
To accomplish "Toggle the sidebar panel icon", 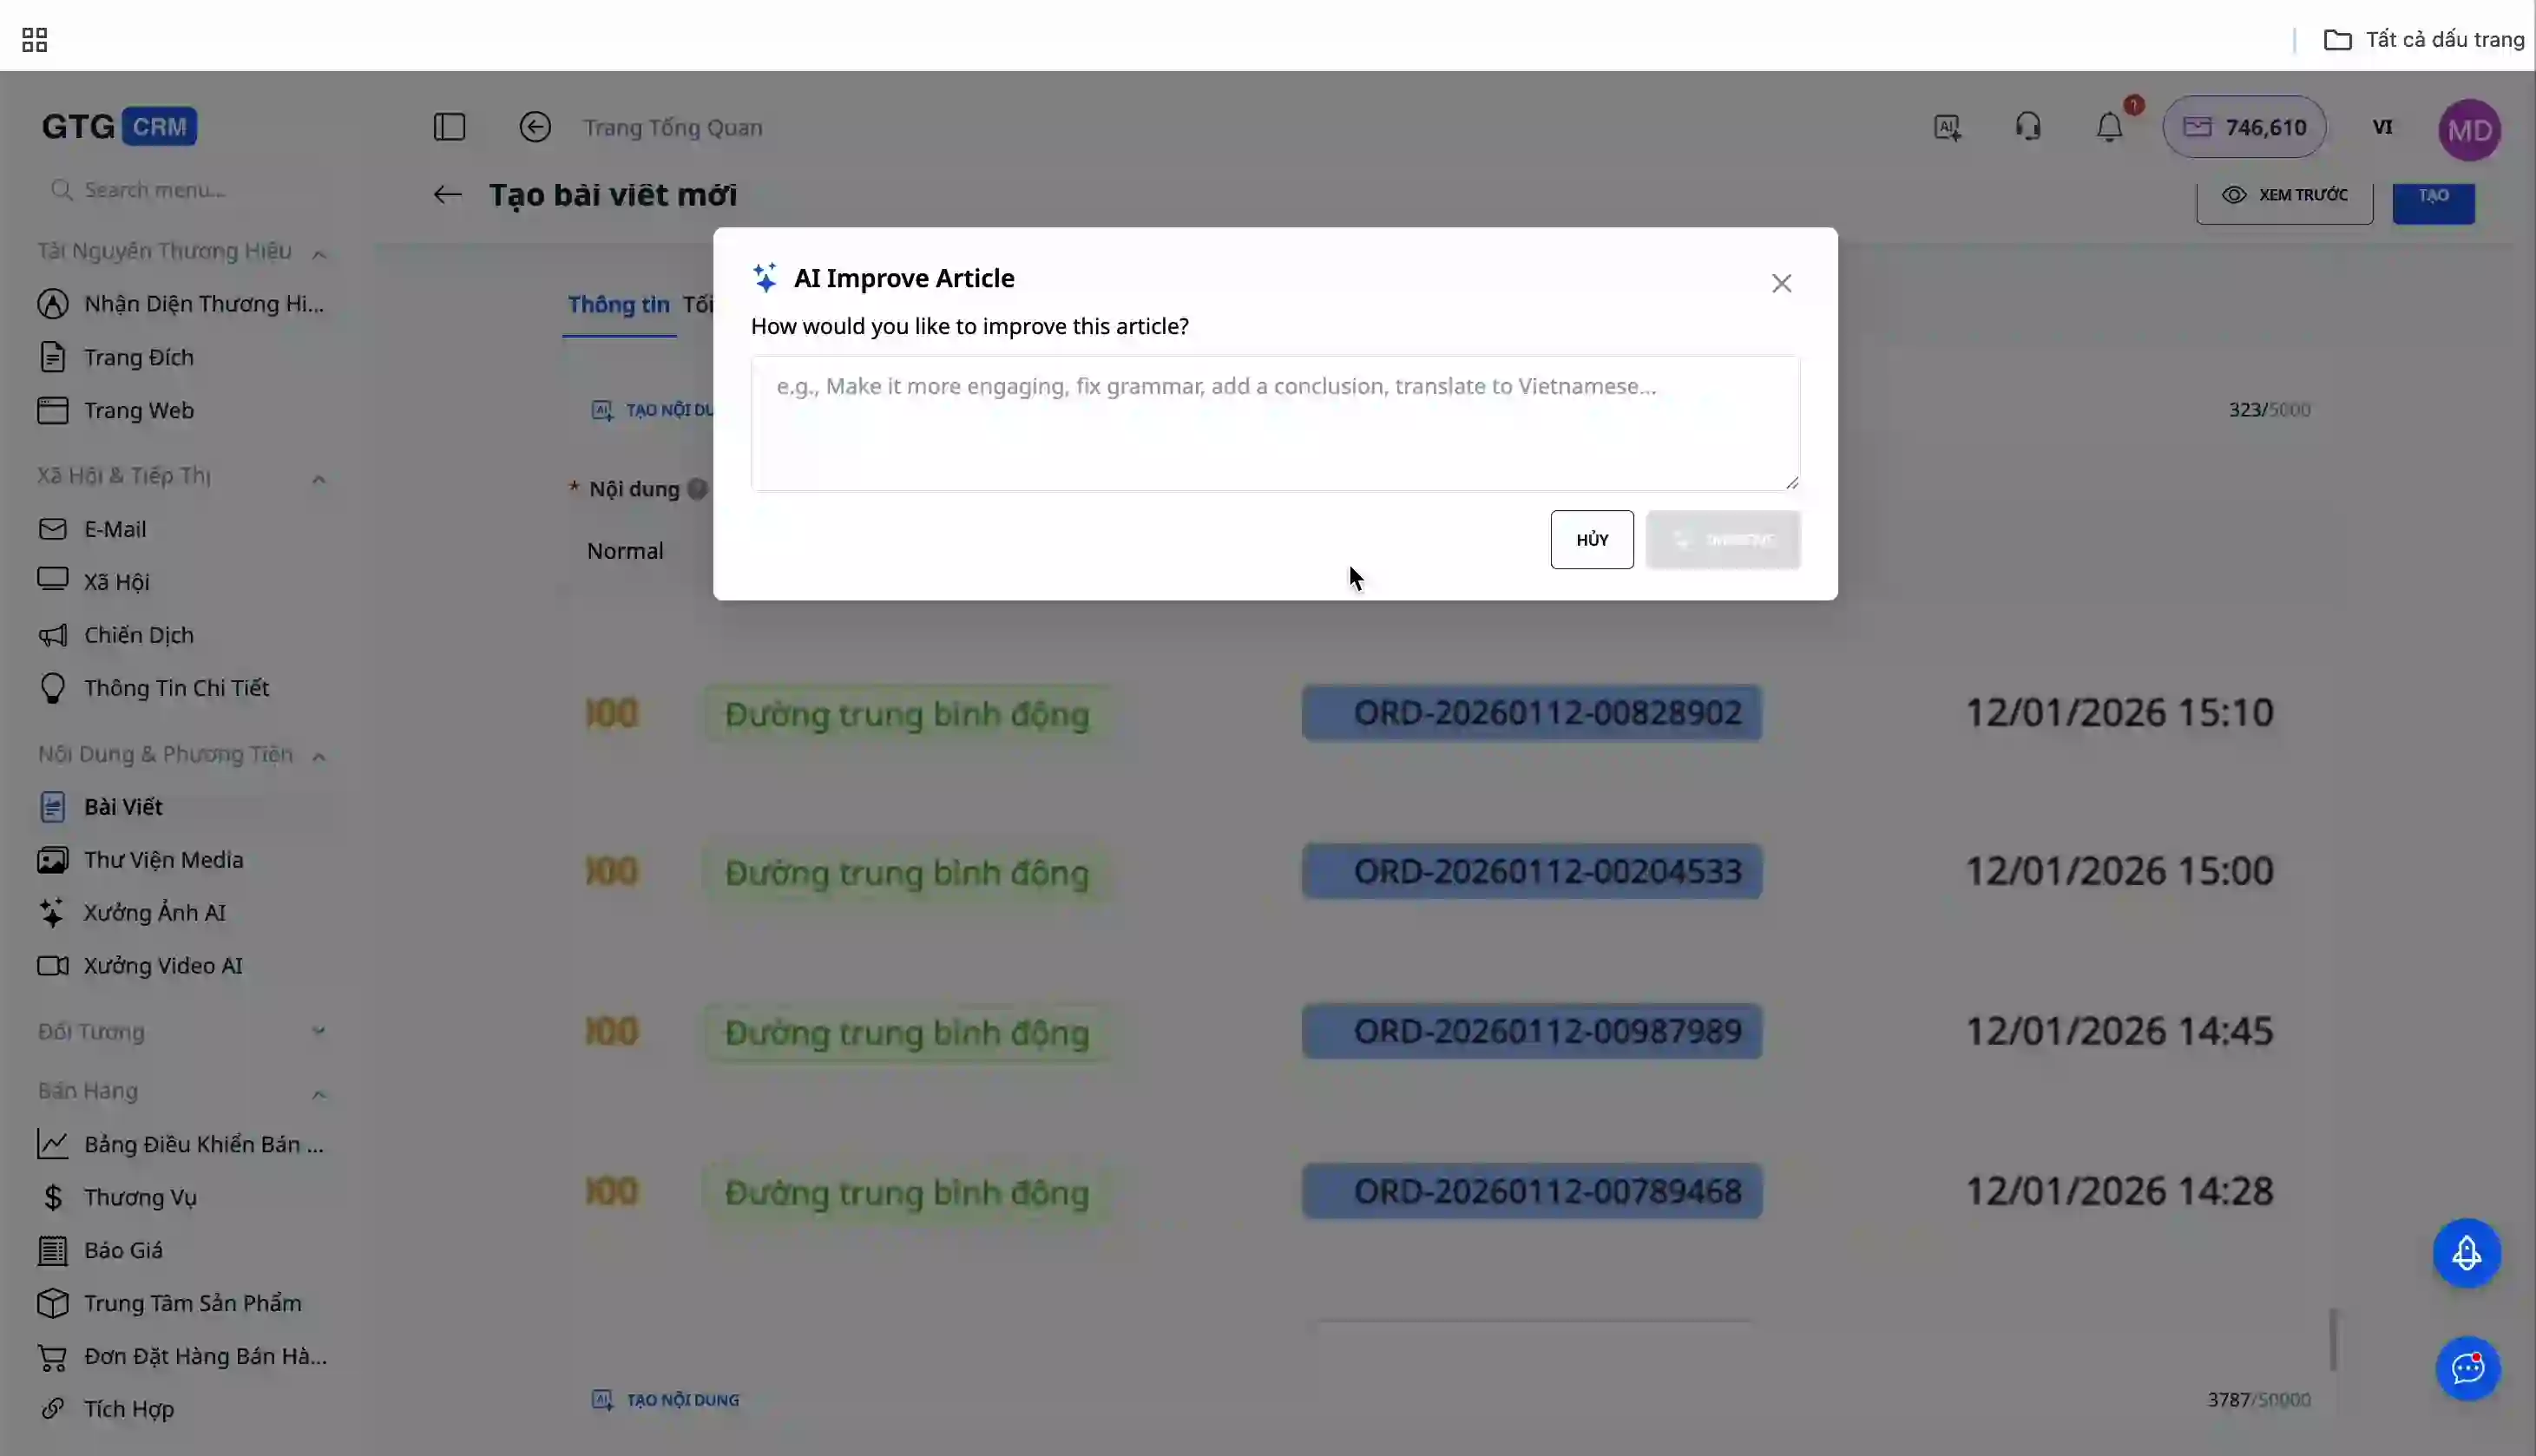I will pyautogui.click(x=449, y=127).
